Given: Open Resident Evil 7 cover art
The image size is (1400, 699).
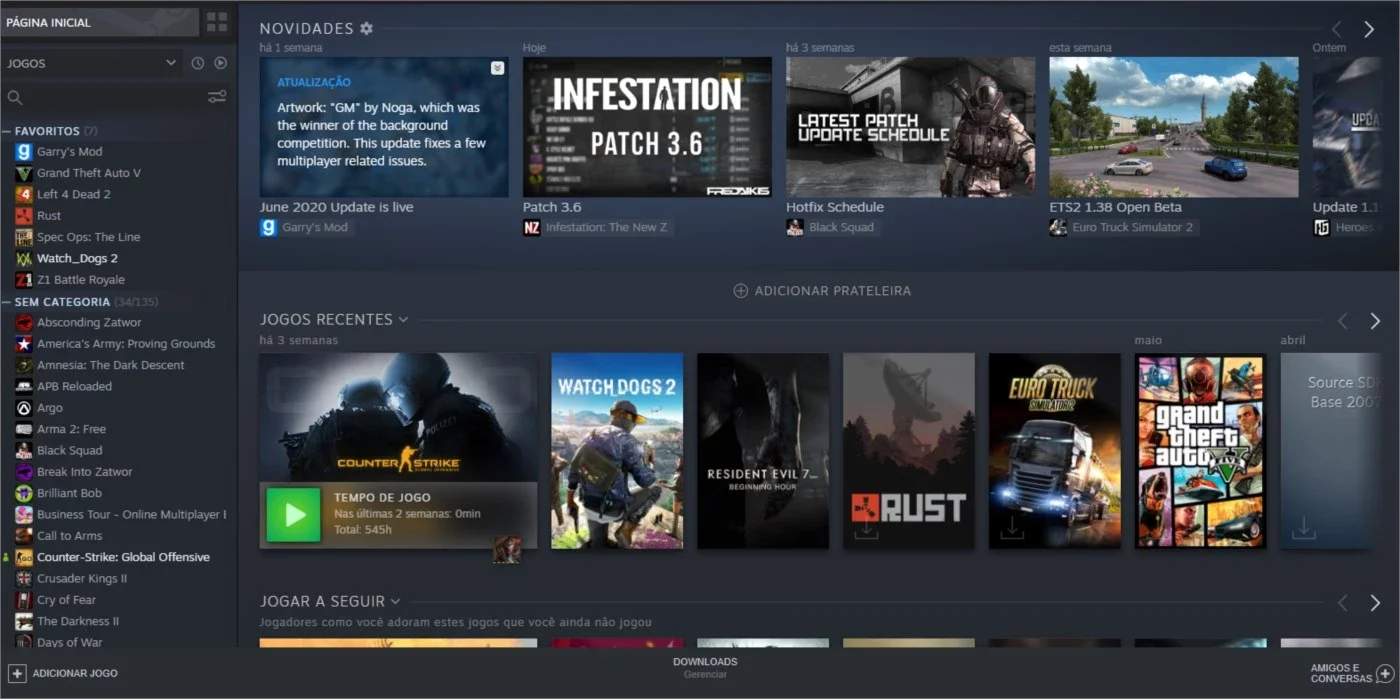Looking at the screenshot, I should pos(763,450).
